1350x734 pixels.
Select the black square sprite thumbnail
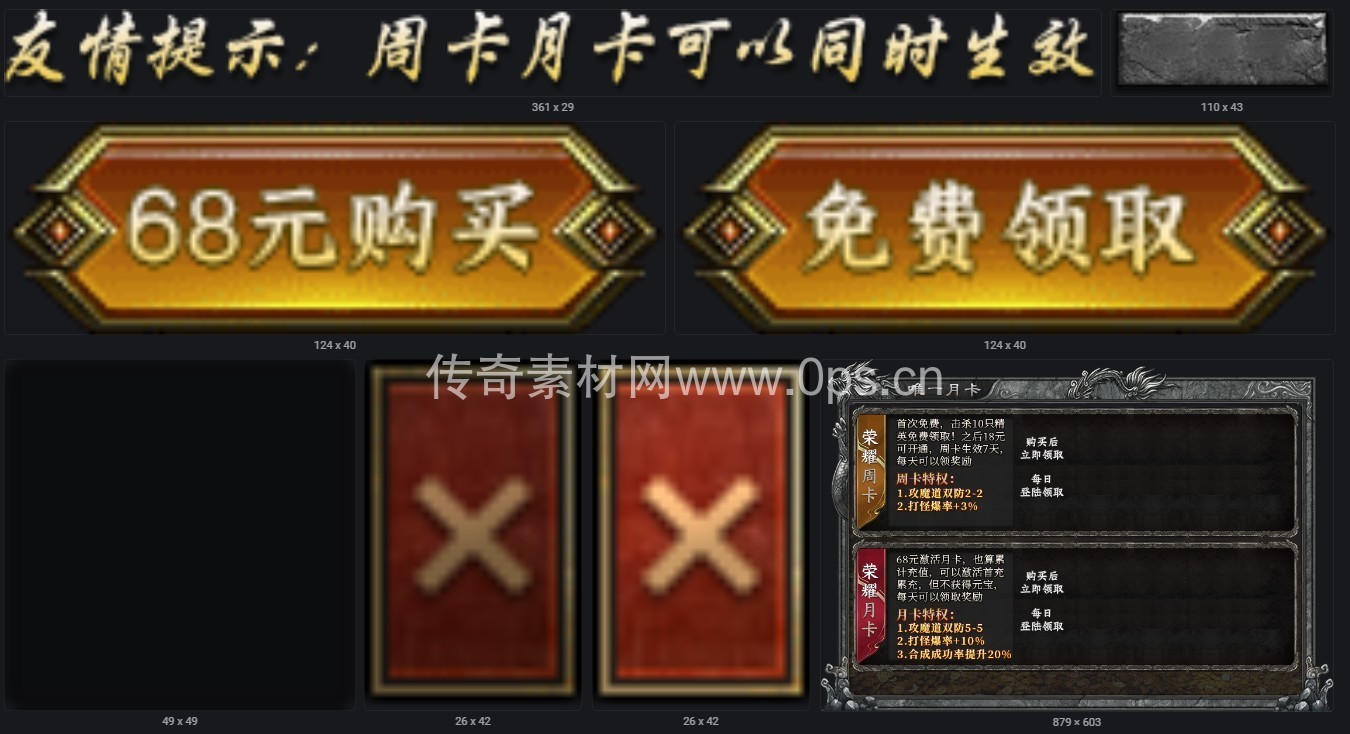180,535
